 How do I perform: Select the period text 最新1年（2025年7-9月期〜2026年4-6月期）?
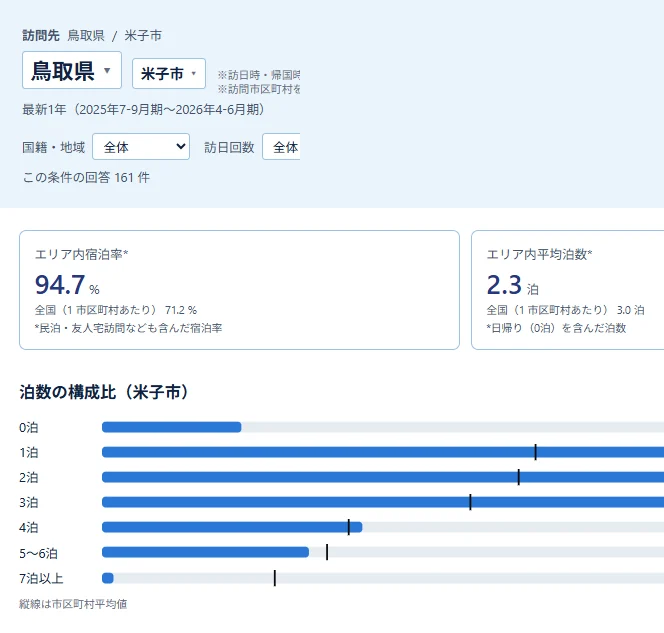pos(144,110)
